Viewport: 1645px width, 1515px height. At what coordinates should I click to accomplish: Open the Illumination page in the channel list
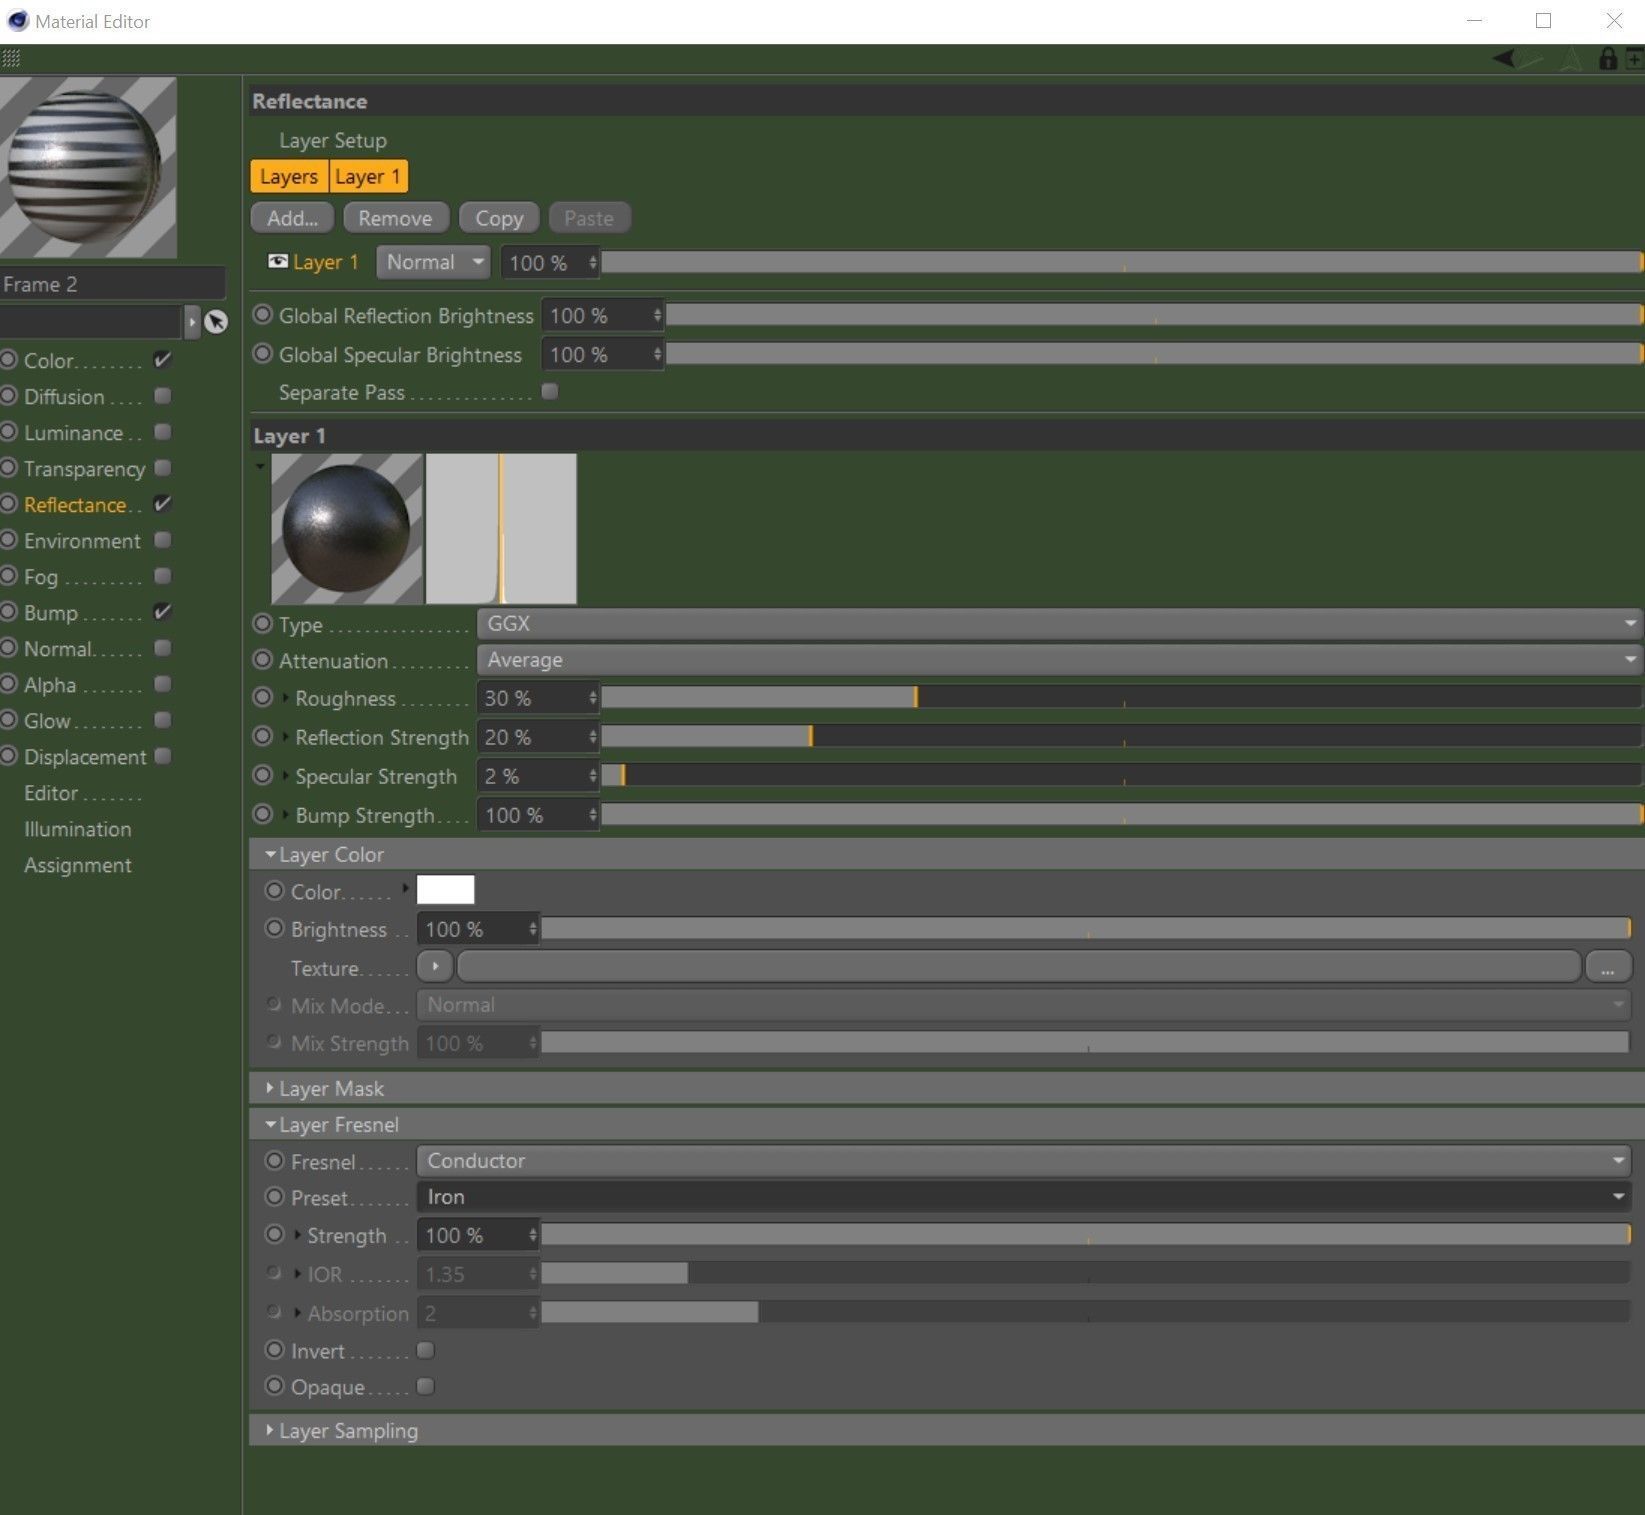pos(78,829)
